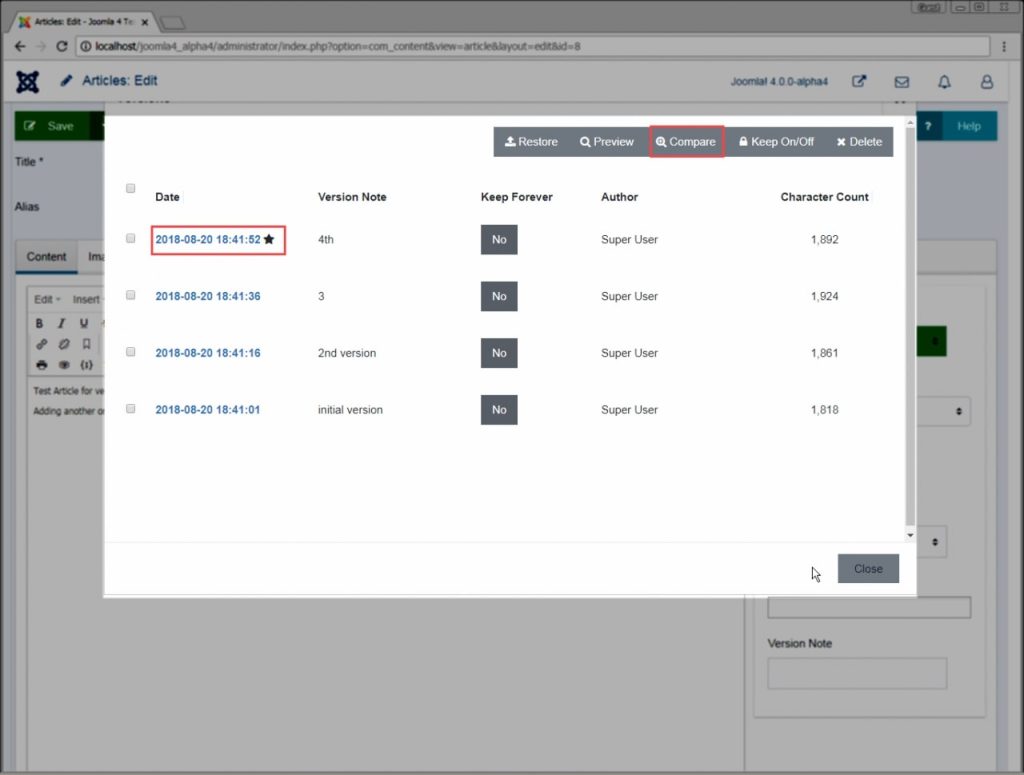The image size is (1024, 775).
Task: Click the pencil icon beside Articles: Edit
Action: (x=66, y=81)
